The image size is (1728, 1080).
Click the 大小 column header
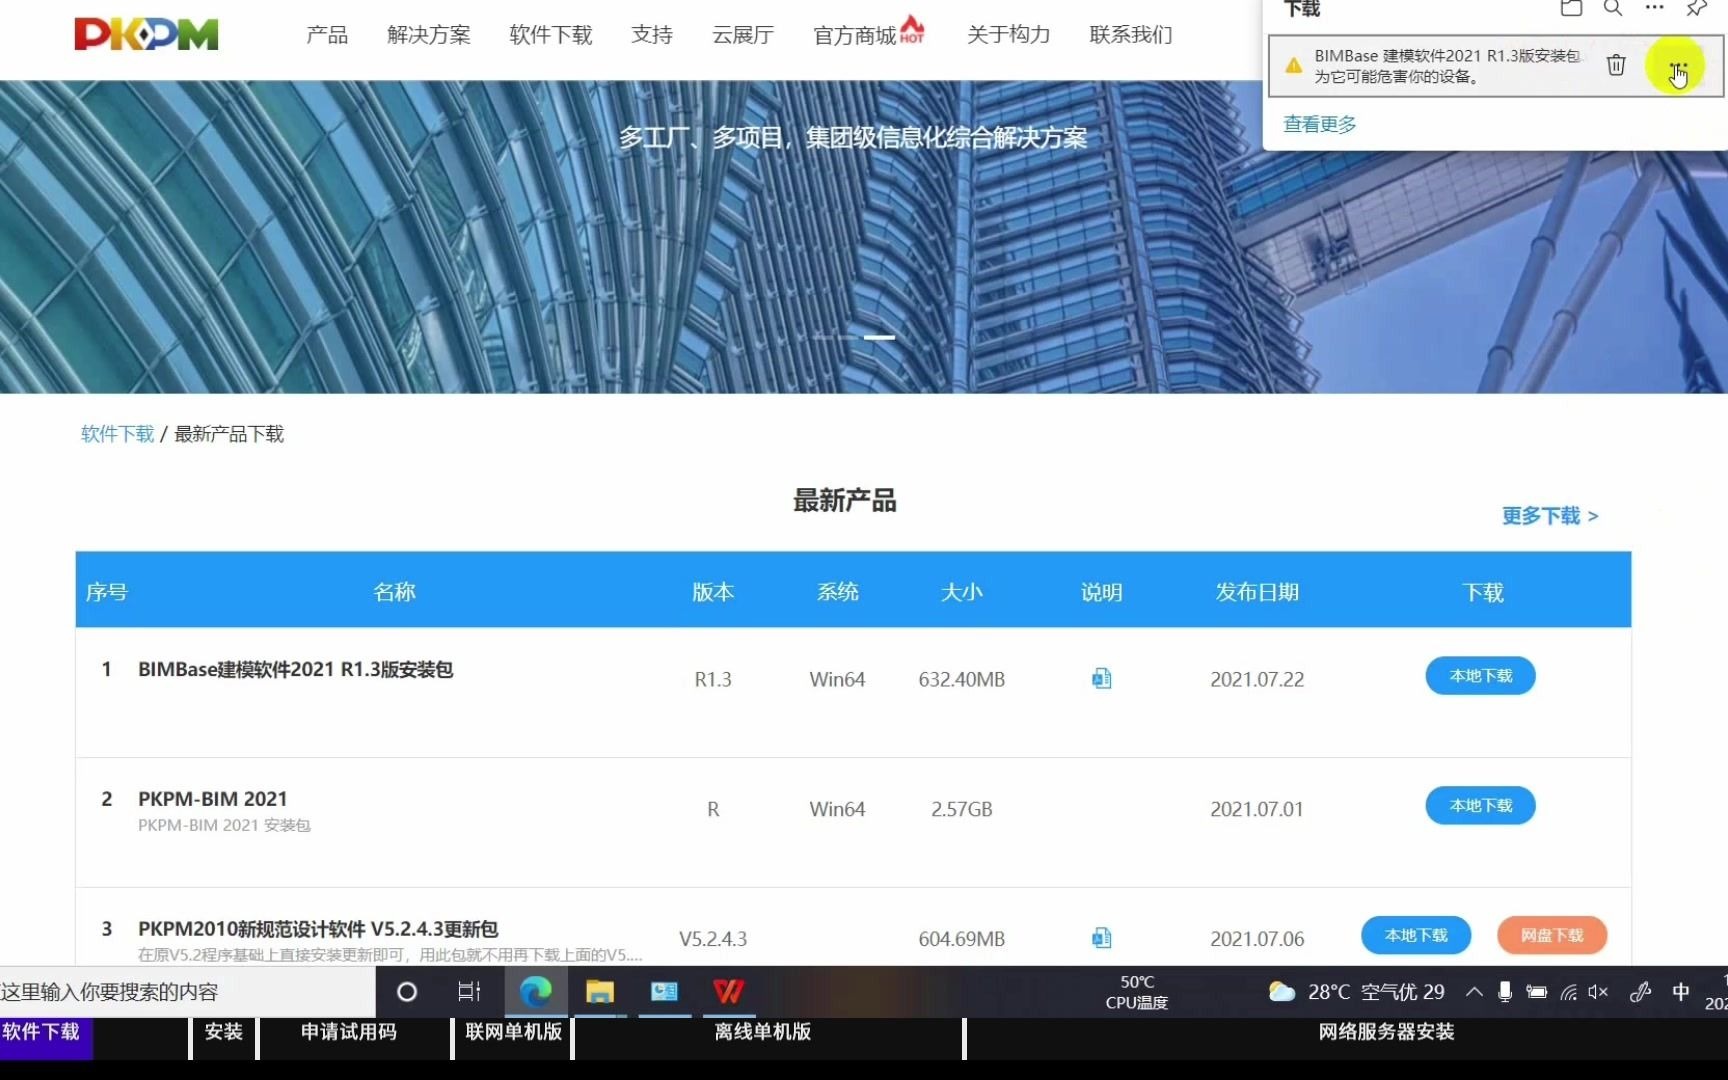tap(962, 592)
